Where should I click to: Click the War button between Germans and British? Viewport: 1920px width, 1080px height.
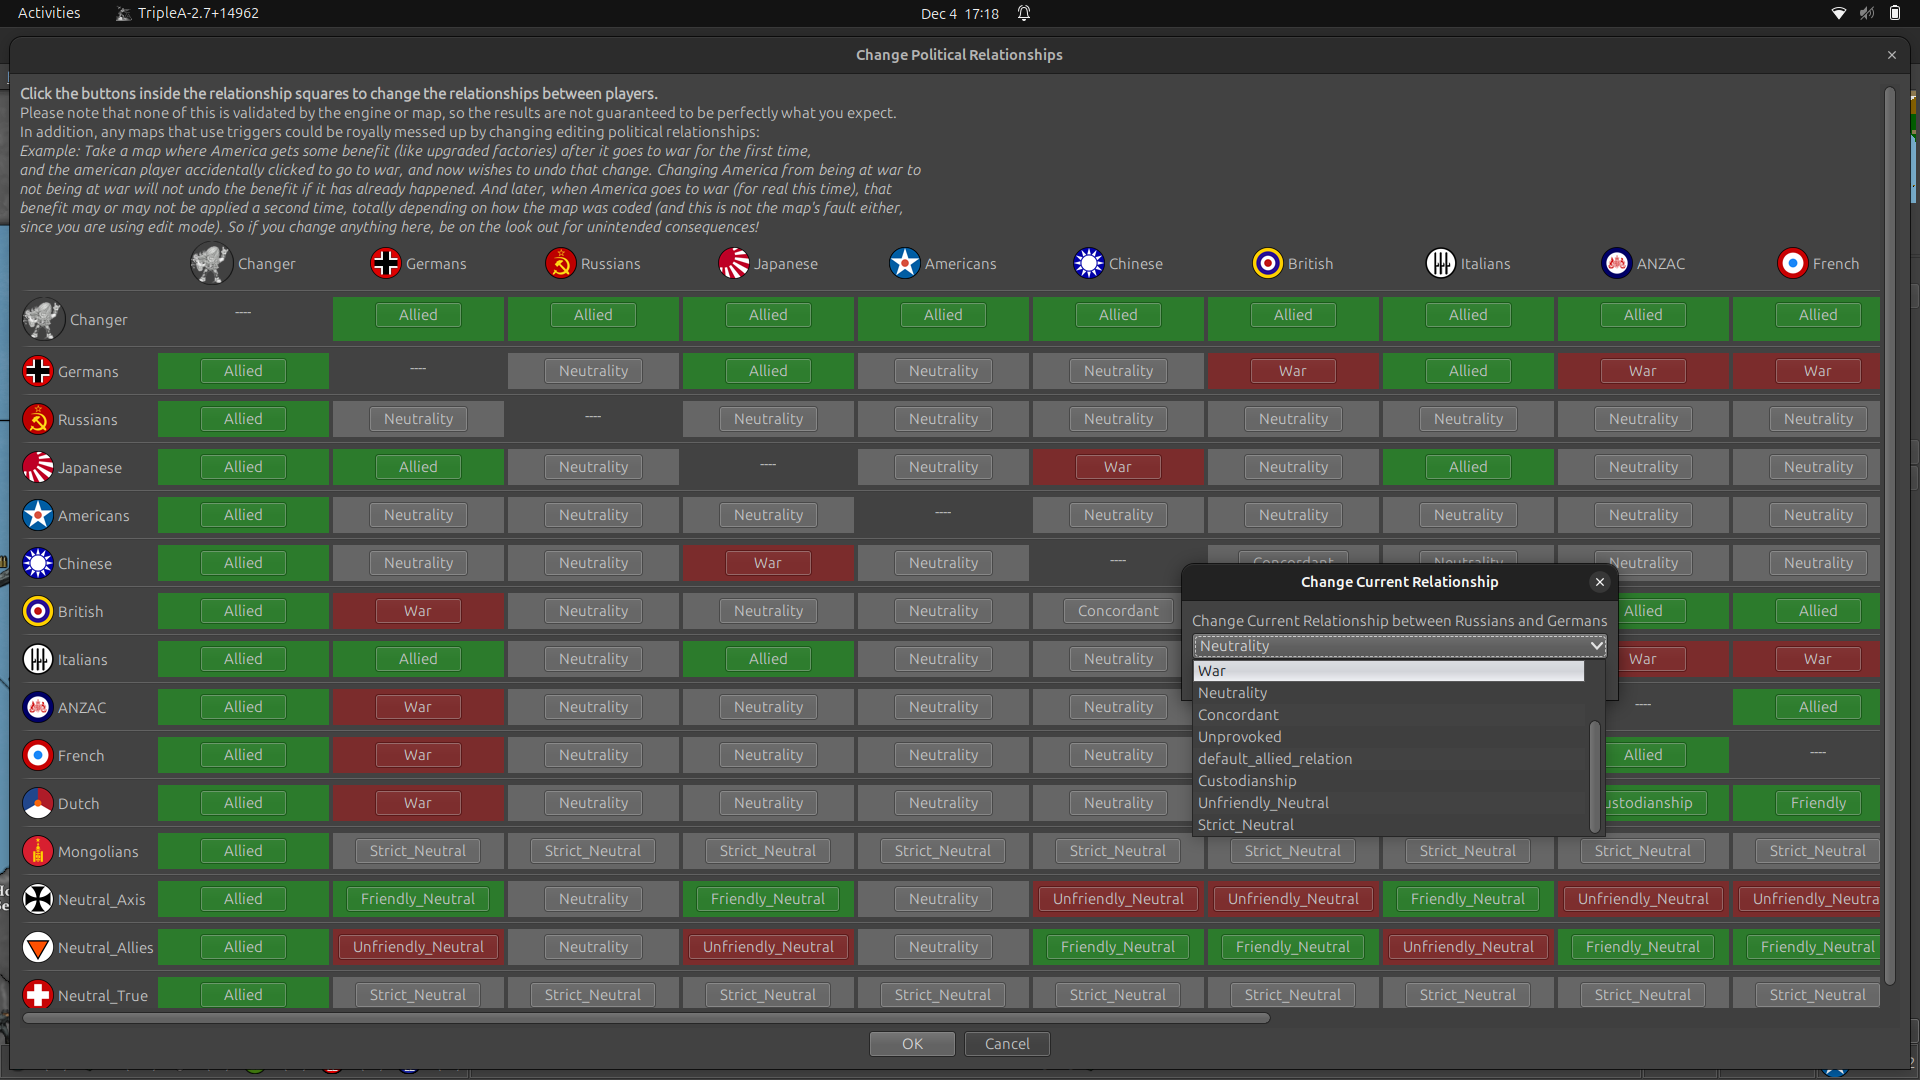(x=1292, y=370)
